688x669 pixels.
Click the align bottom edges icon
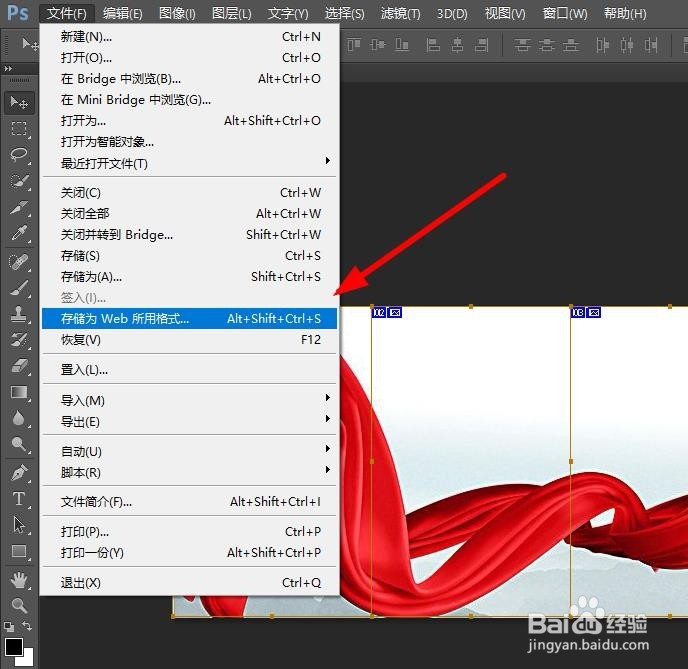point(401,45)
